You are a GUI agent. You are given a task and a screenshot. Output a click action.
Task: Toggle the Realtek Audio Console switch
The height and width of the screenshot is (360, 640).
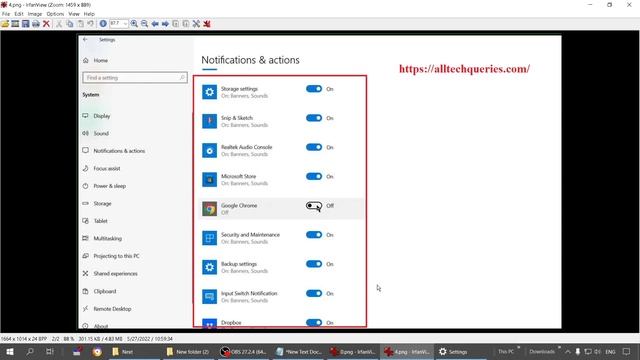pos(314,147)
